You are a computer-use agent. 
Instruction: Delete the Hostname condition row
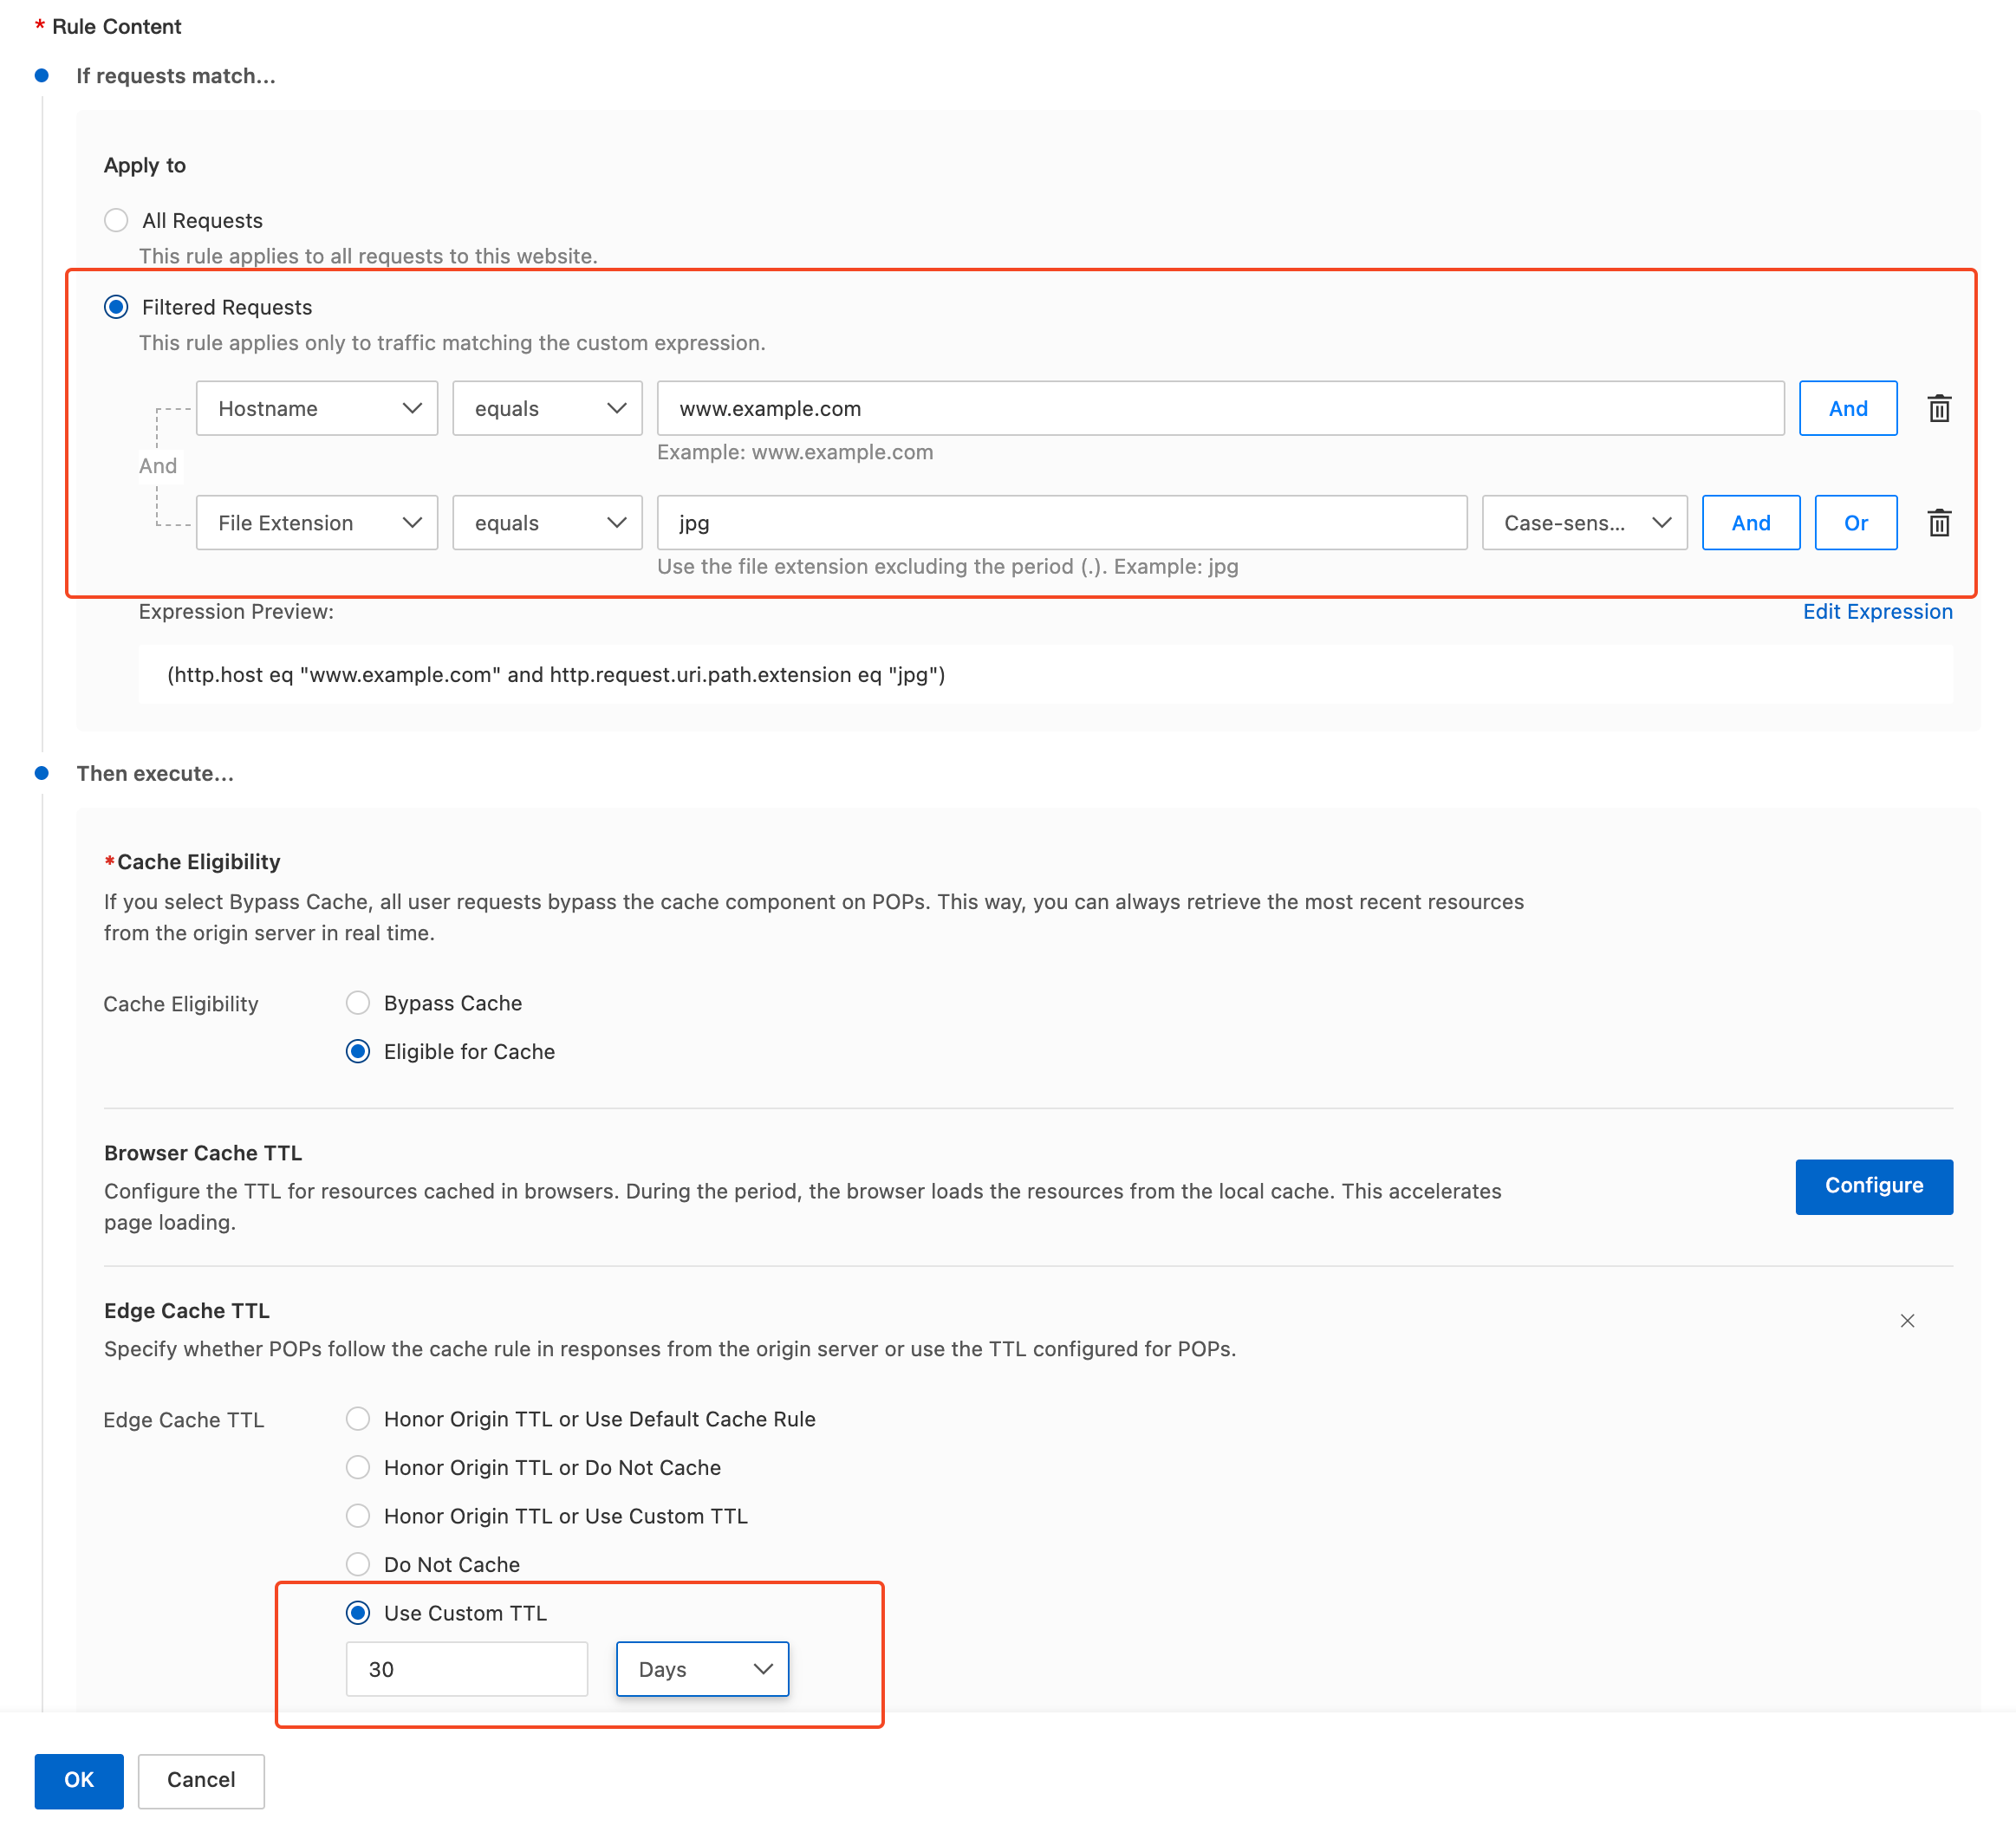1938,408
